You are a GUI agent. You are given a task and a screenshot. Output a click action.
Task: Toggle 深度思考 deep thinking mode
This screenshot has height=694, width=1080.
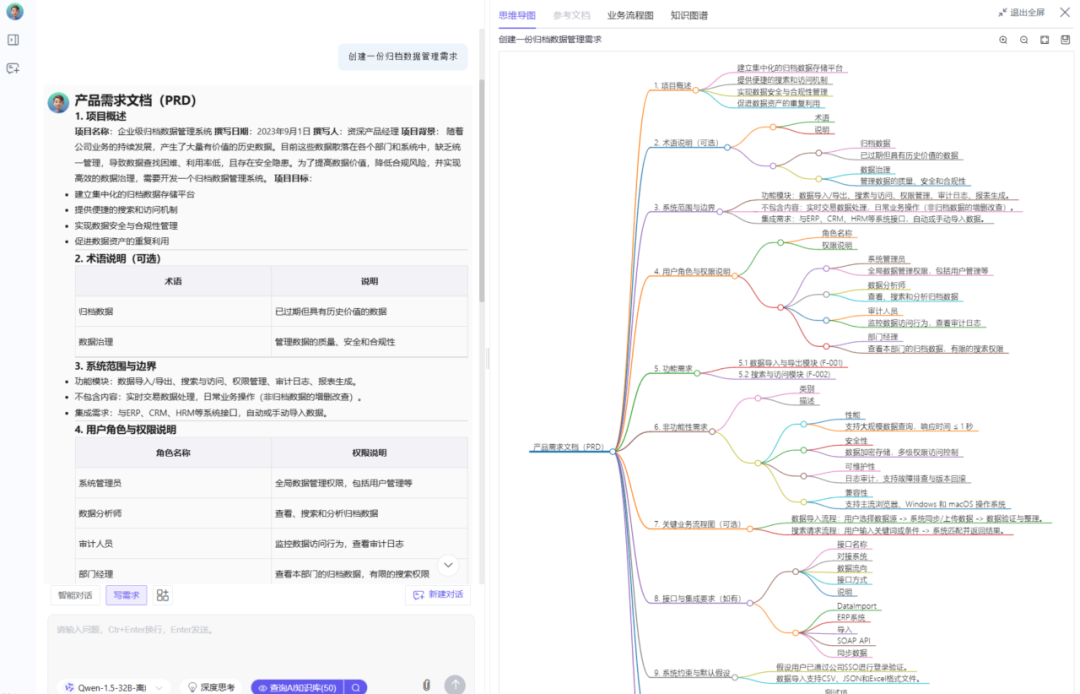pos(211,687)
